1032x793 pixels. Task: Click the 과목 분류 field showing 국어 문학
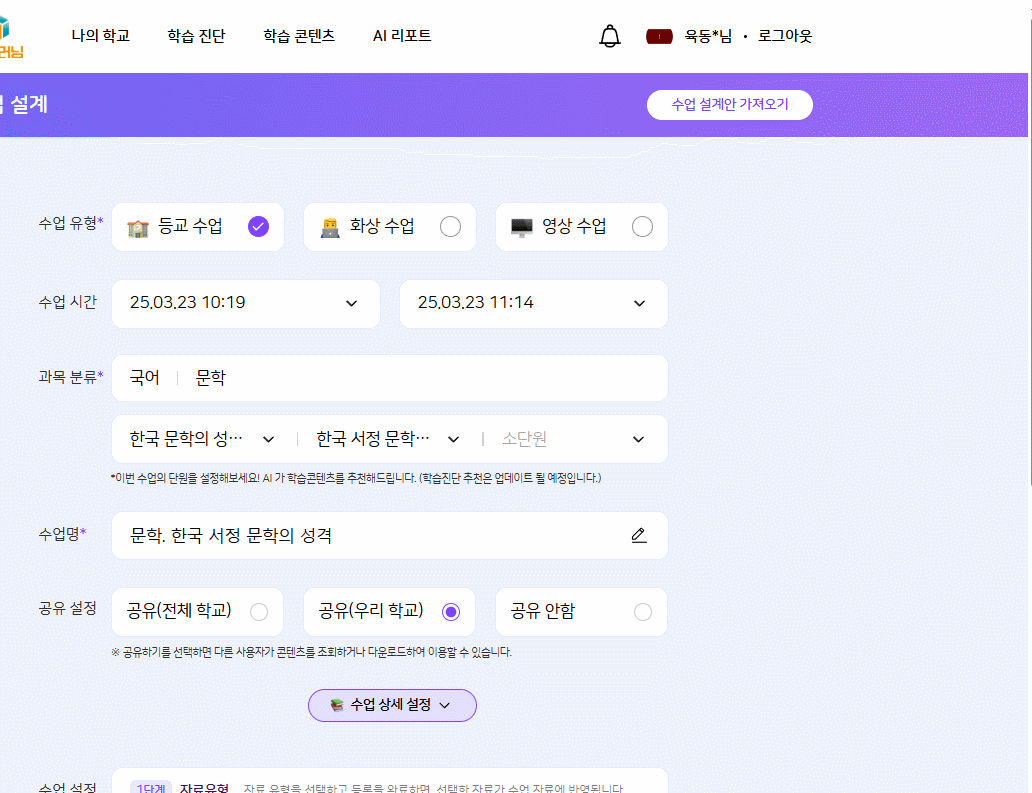tap(390, 378)
